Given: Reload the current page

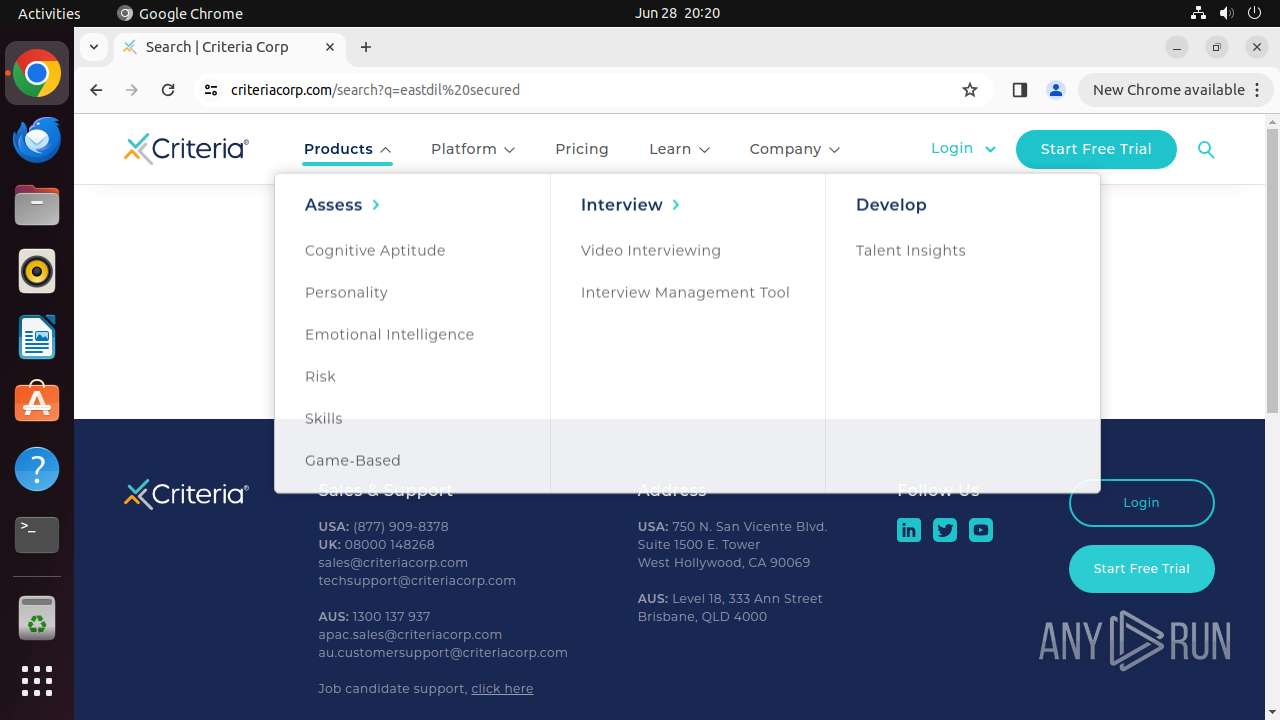Looking at the screenshot, I should pyautogui.click(x=168, y=90).
